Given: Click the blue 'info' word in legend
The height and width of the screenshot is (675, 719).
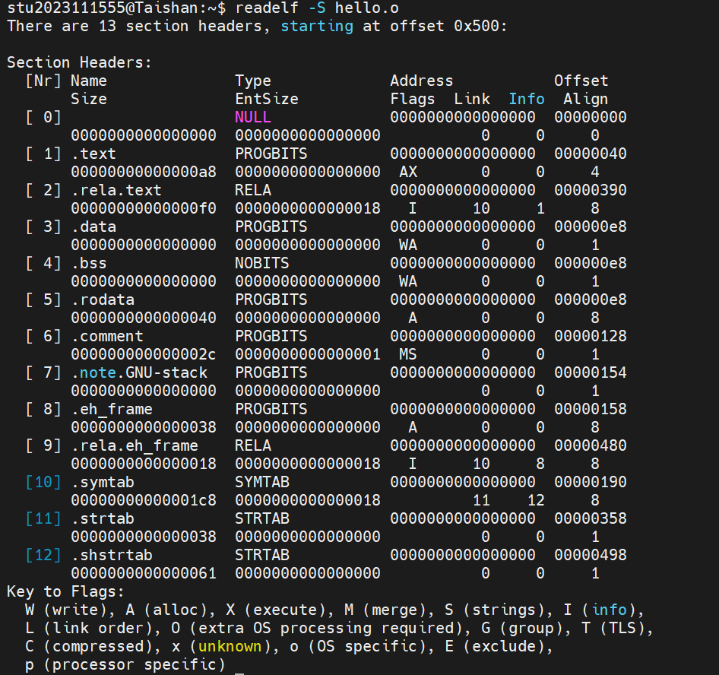Looking at the screenshot, I should point(609,610).
